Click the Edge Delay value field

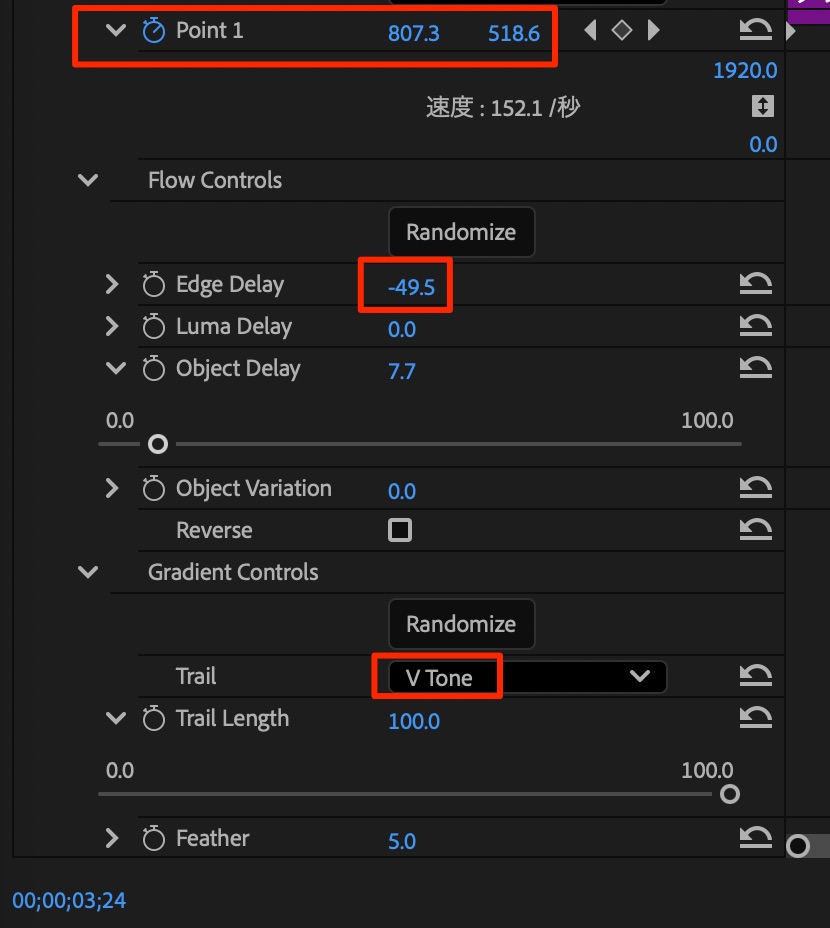pyautogui.click(x=412, y=288)
